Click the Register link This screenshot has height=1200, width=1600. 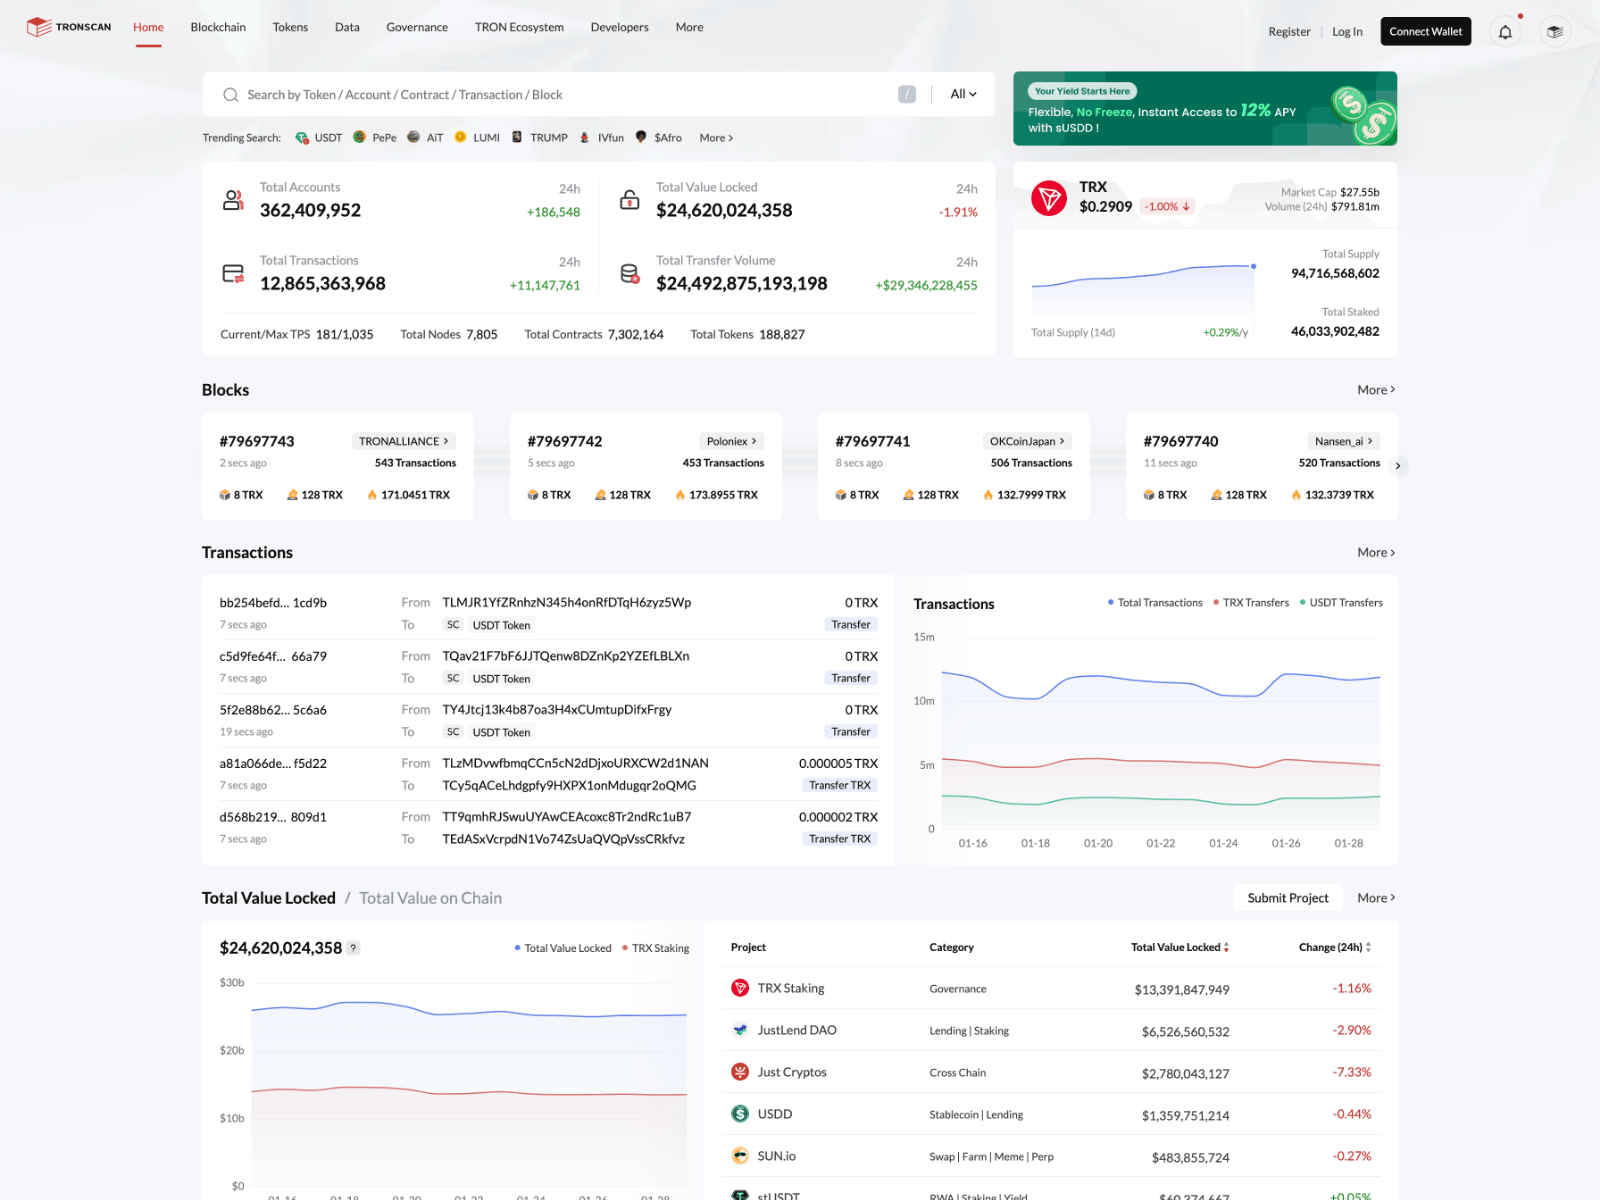click(x=1289, y=32)
